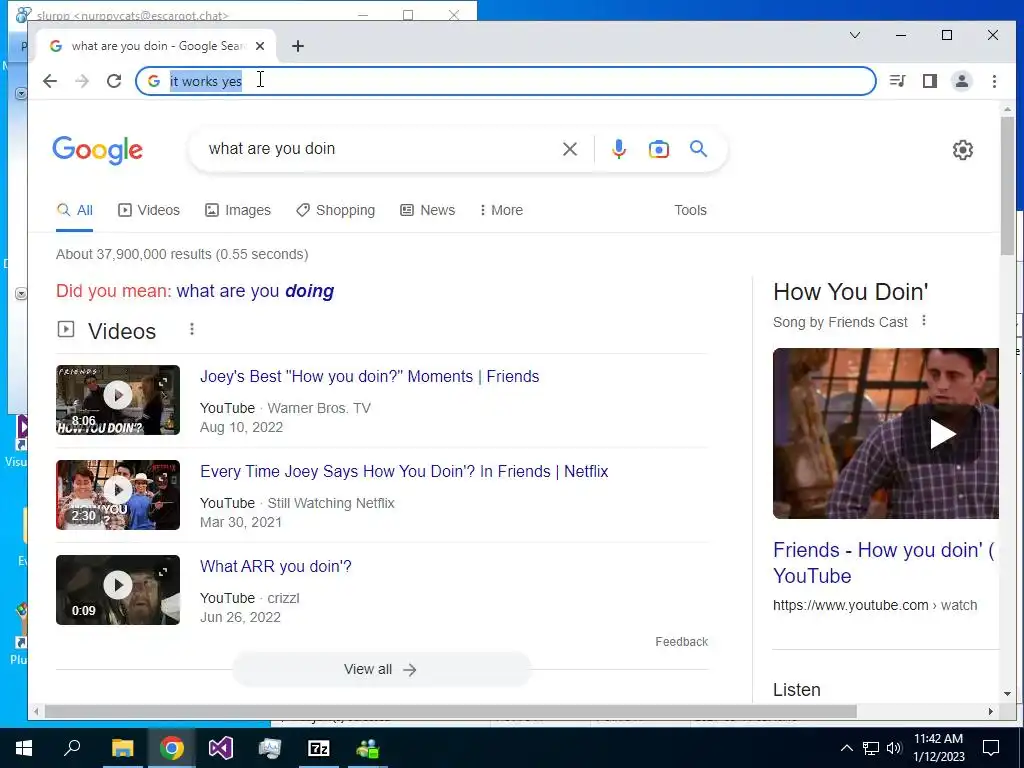Submit search with magnifier icon

[x=698, y=149]
